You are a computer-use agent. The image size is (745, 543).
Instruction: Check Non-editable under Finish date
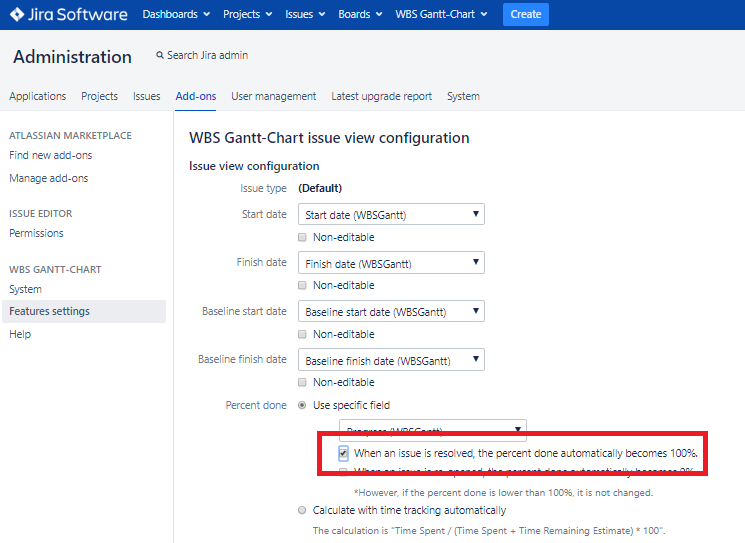(302, 285)
